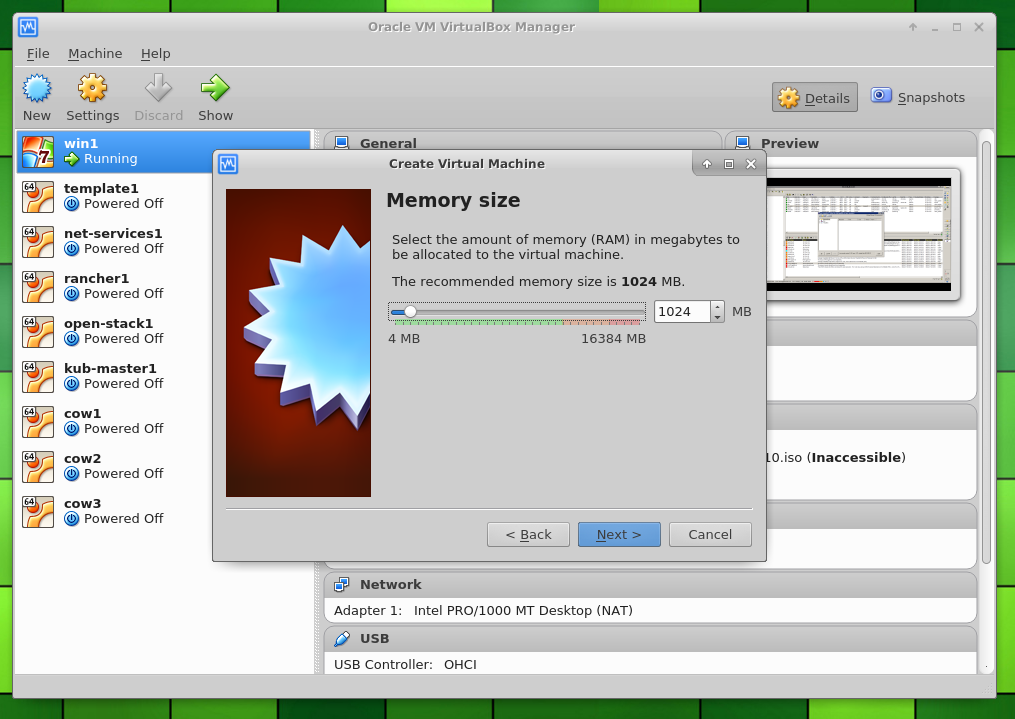Select the win1 virtual machine name

point(81,144)
